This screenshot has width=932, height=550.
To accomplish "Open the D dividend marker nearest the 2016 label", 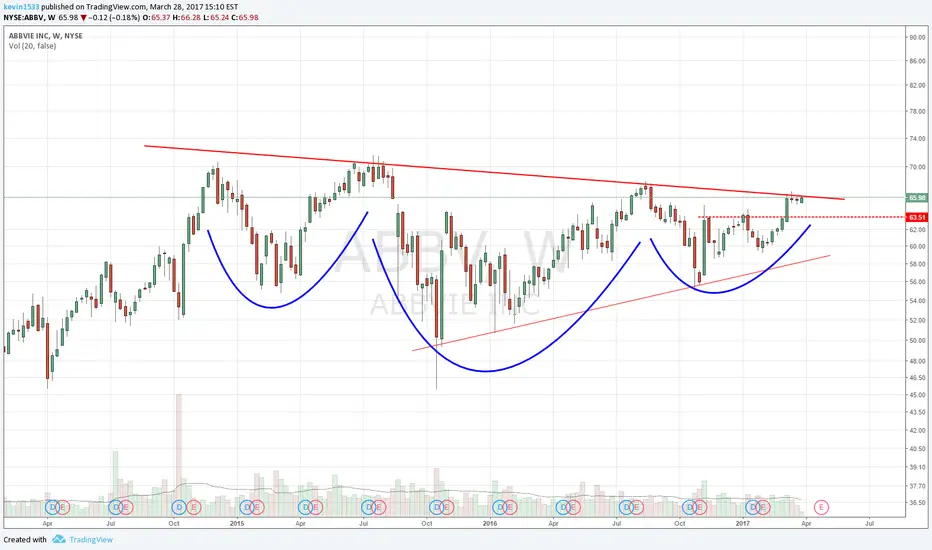I will click(500, 507).
